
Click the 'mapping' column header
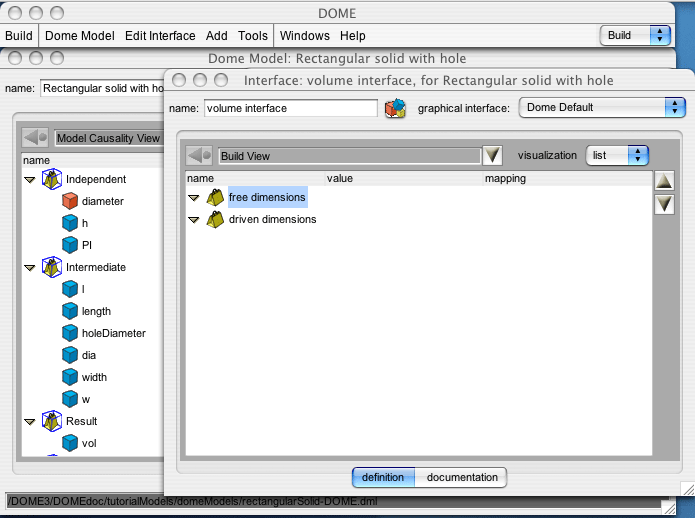click(567, 179)
